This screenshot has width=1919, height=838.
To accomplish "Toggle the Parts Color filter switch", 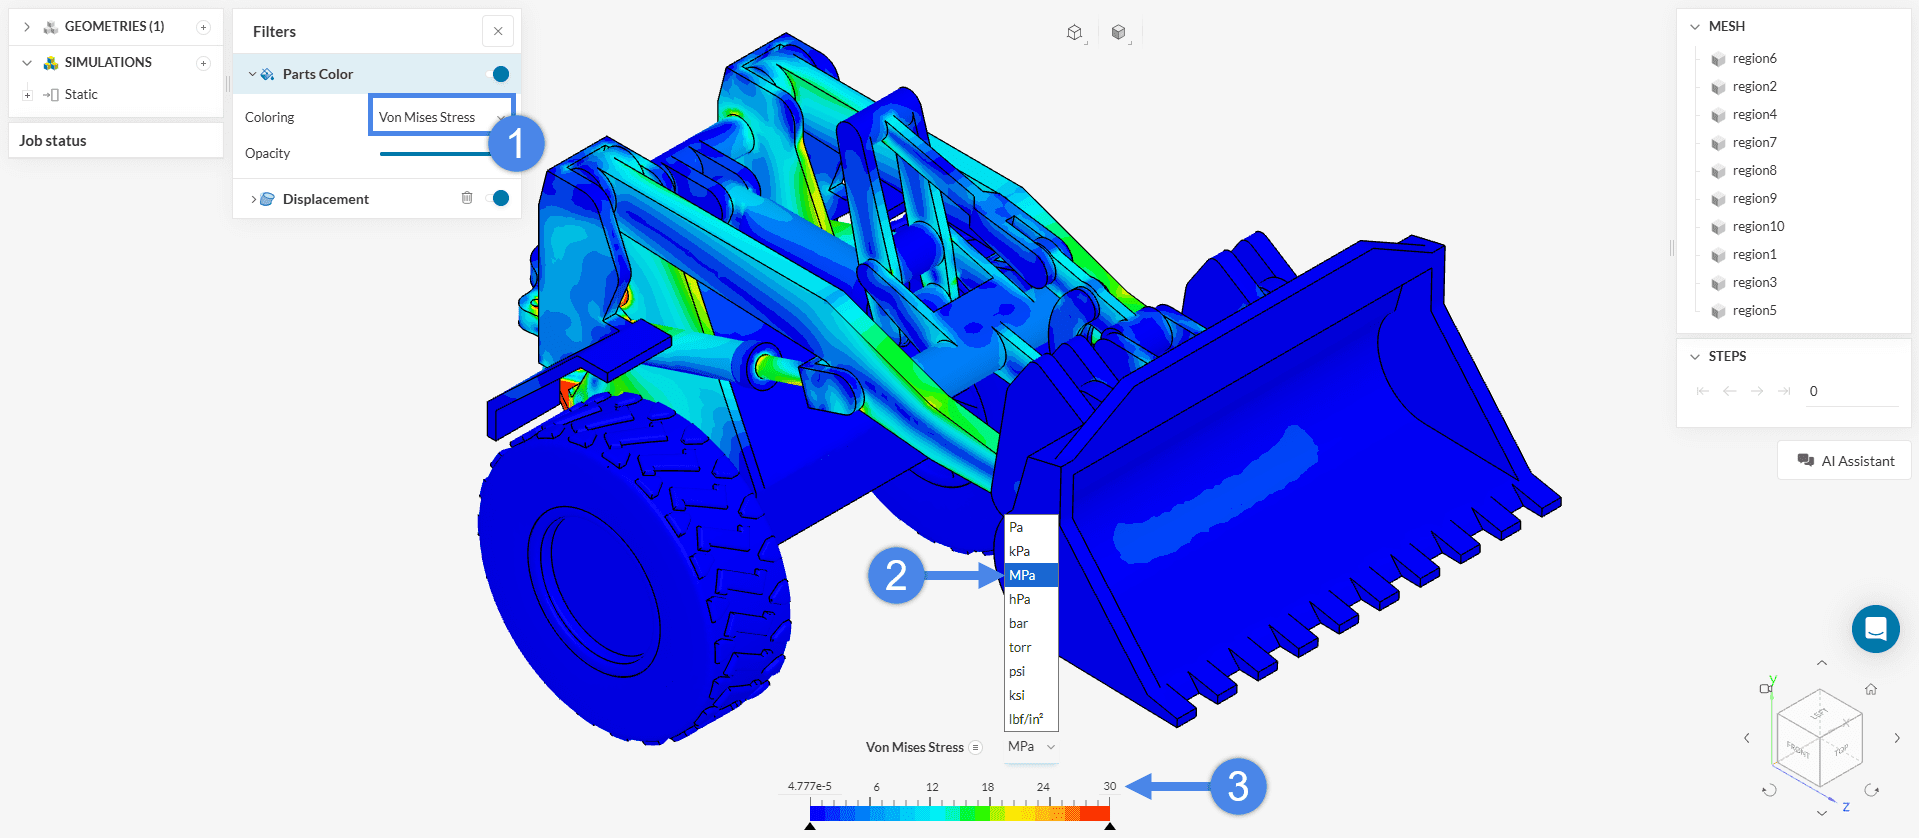I will (499, 74).
